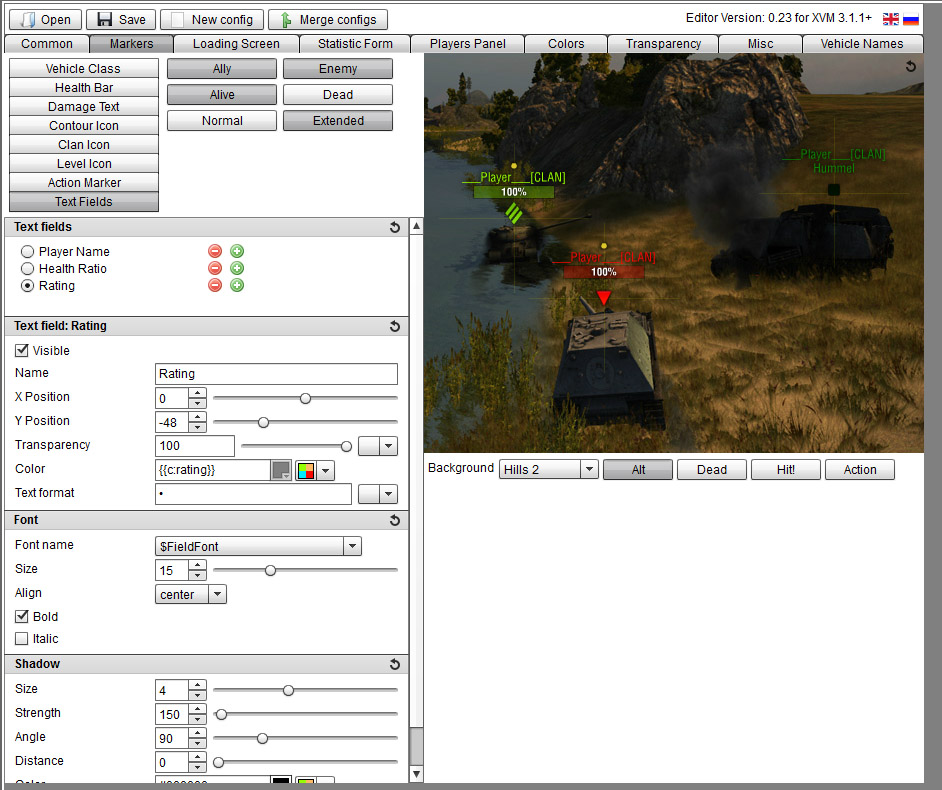Toggle the Visible checkbox
The image size is (942, 790).
22,350
